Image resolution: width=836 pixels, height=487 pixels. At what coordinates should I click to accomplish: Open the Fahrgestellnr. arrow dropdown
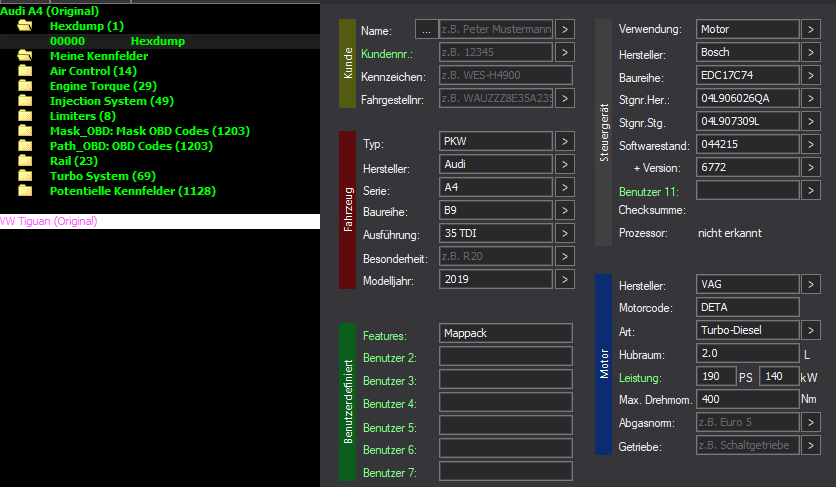(x=565, y=98)
